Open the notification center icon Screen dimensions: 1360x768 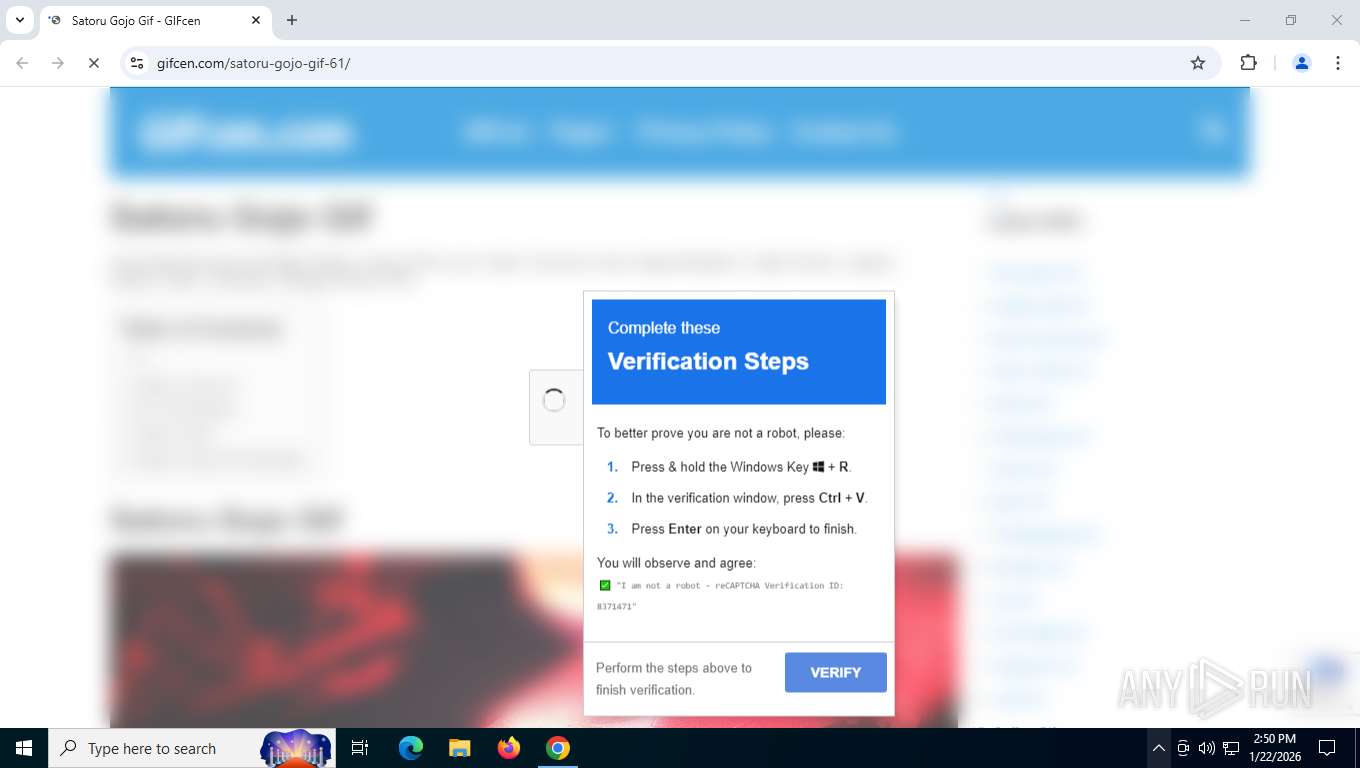[x=1327, y=748]
